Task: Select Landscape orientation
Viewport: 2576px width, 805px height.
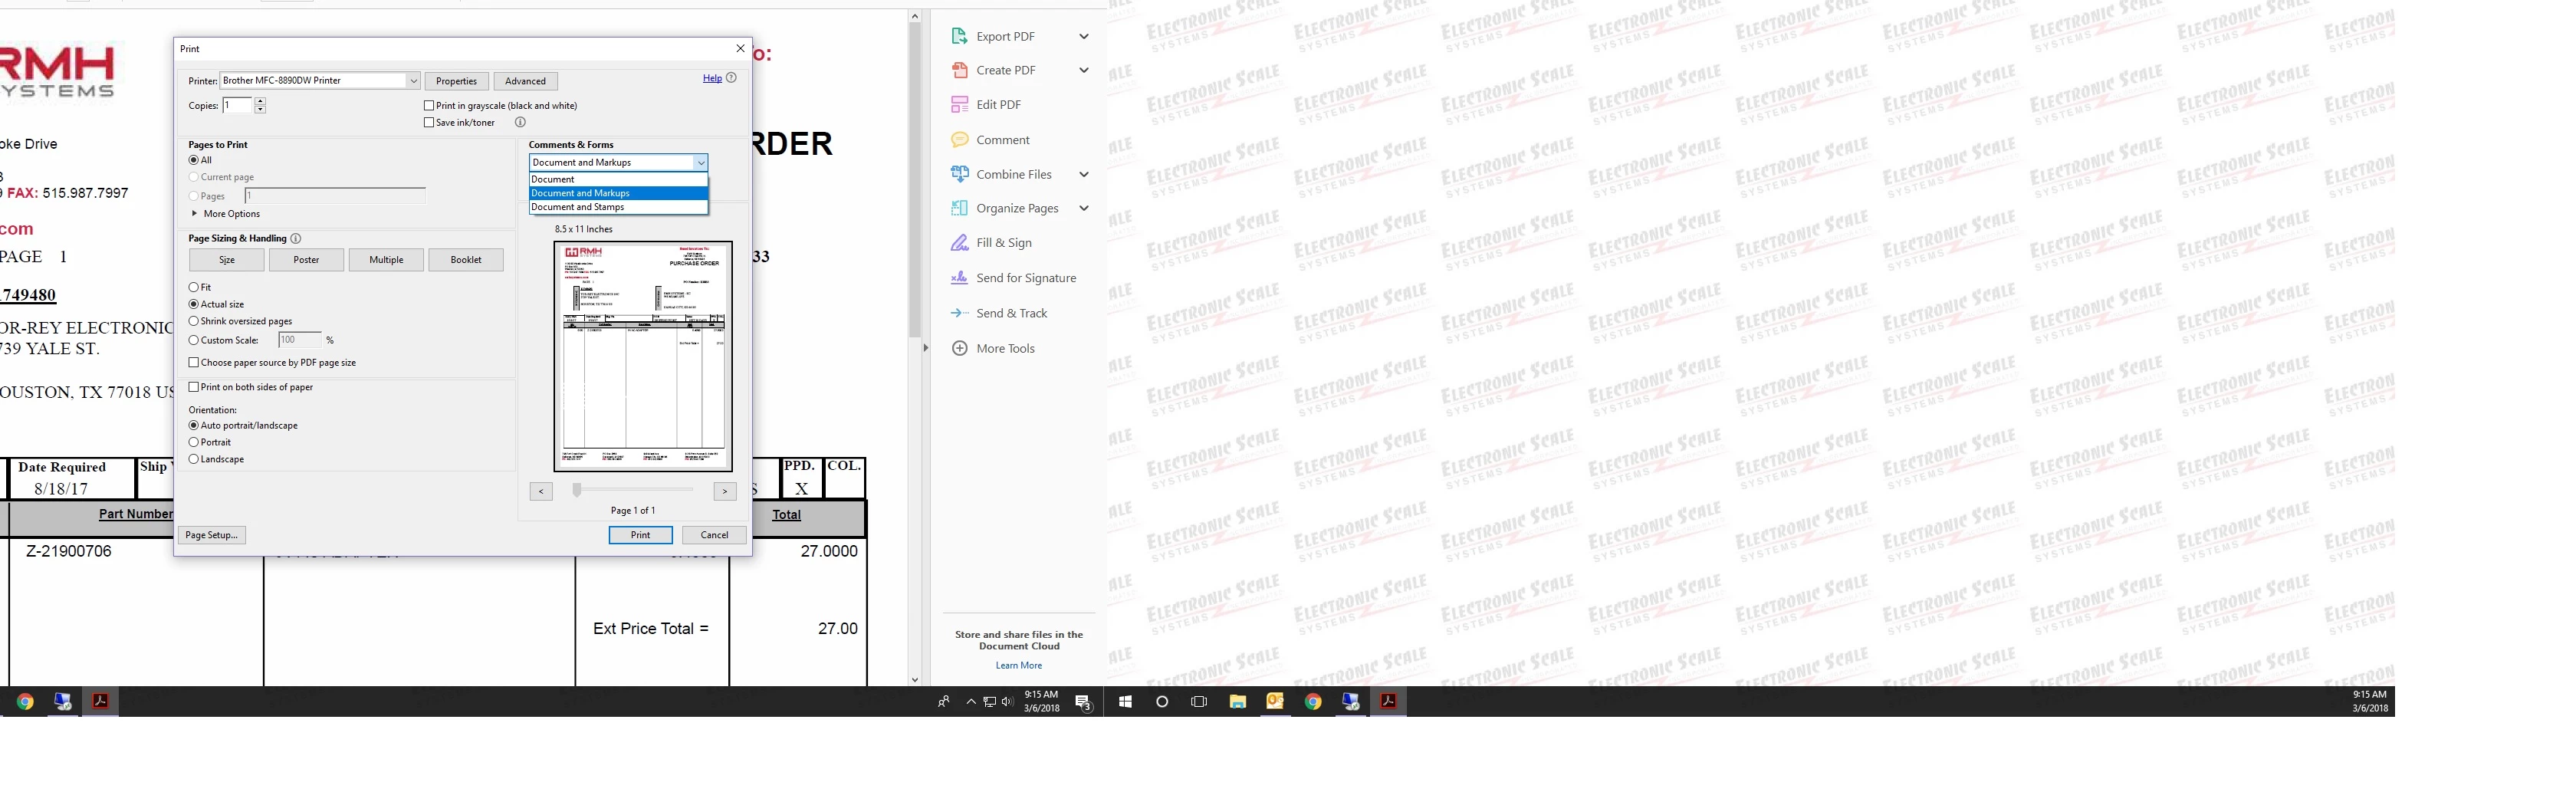Action: tap(193, 458)
